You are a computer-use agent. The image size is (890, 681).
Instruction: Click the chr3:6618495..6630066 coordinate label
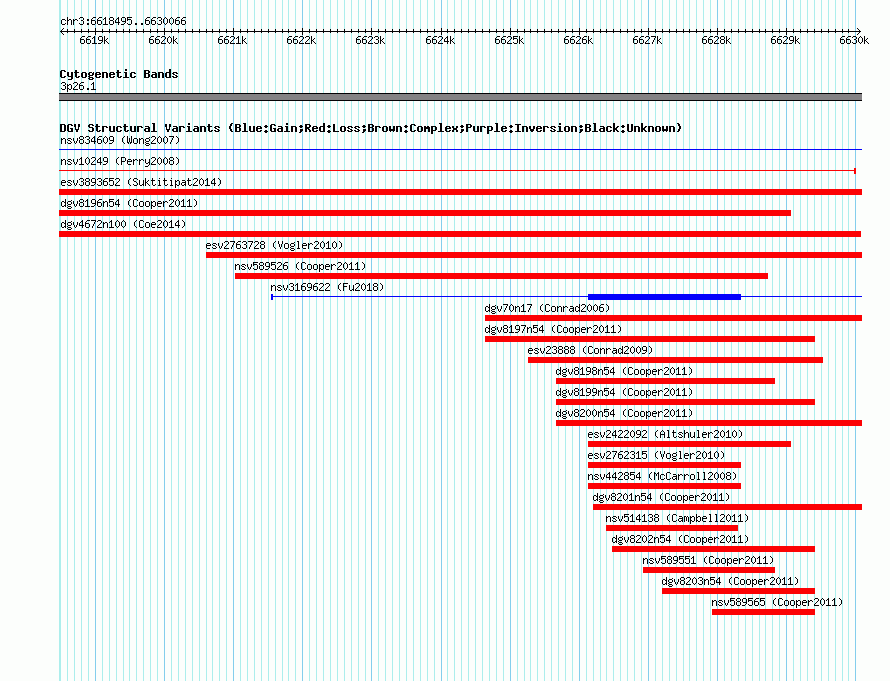pos(123,21)
